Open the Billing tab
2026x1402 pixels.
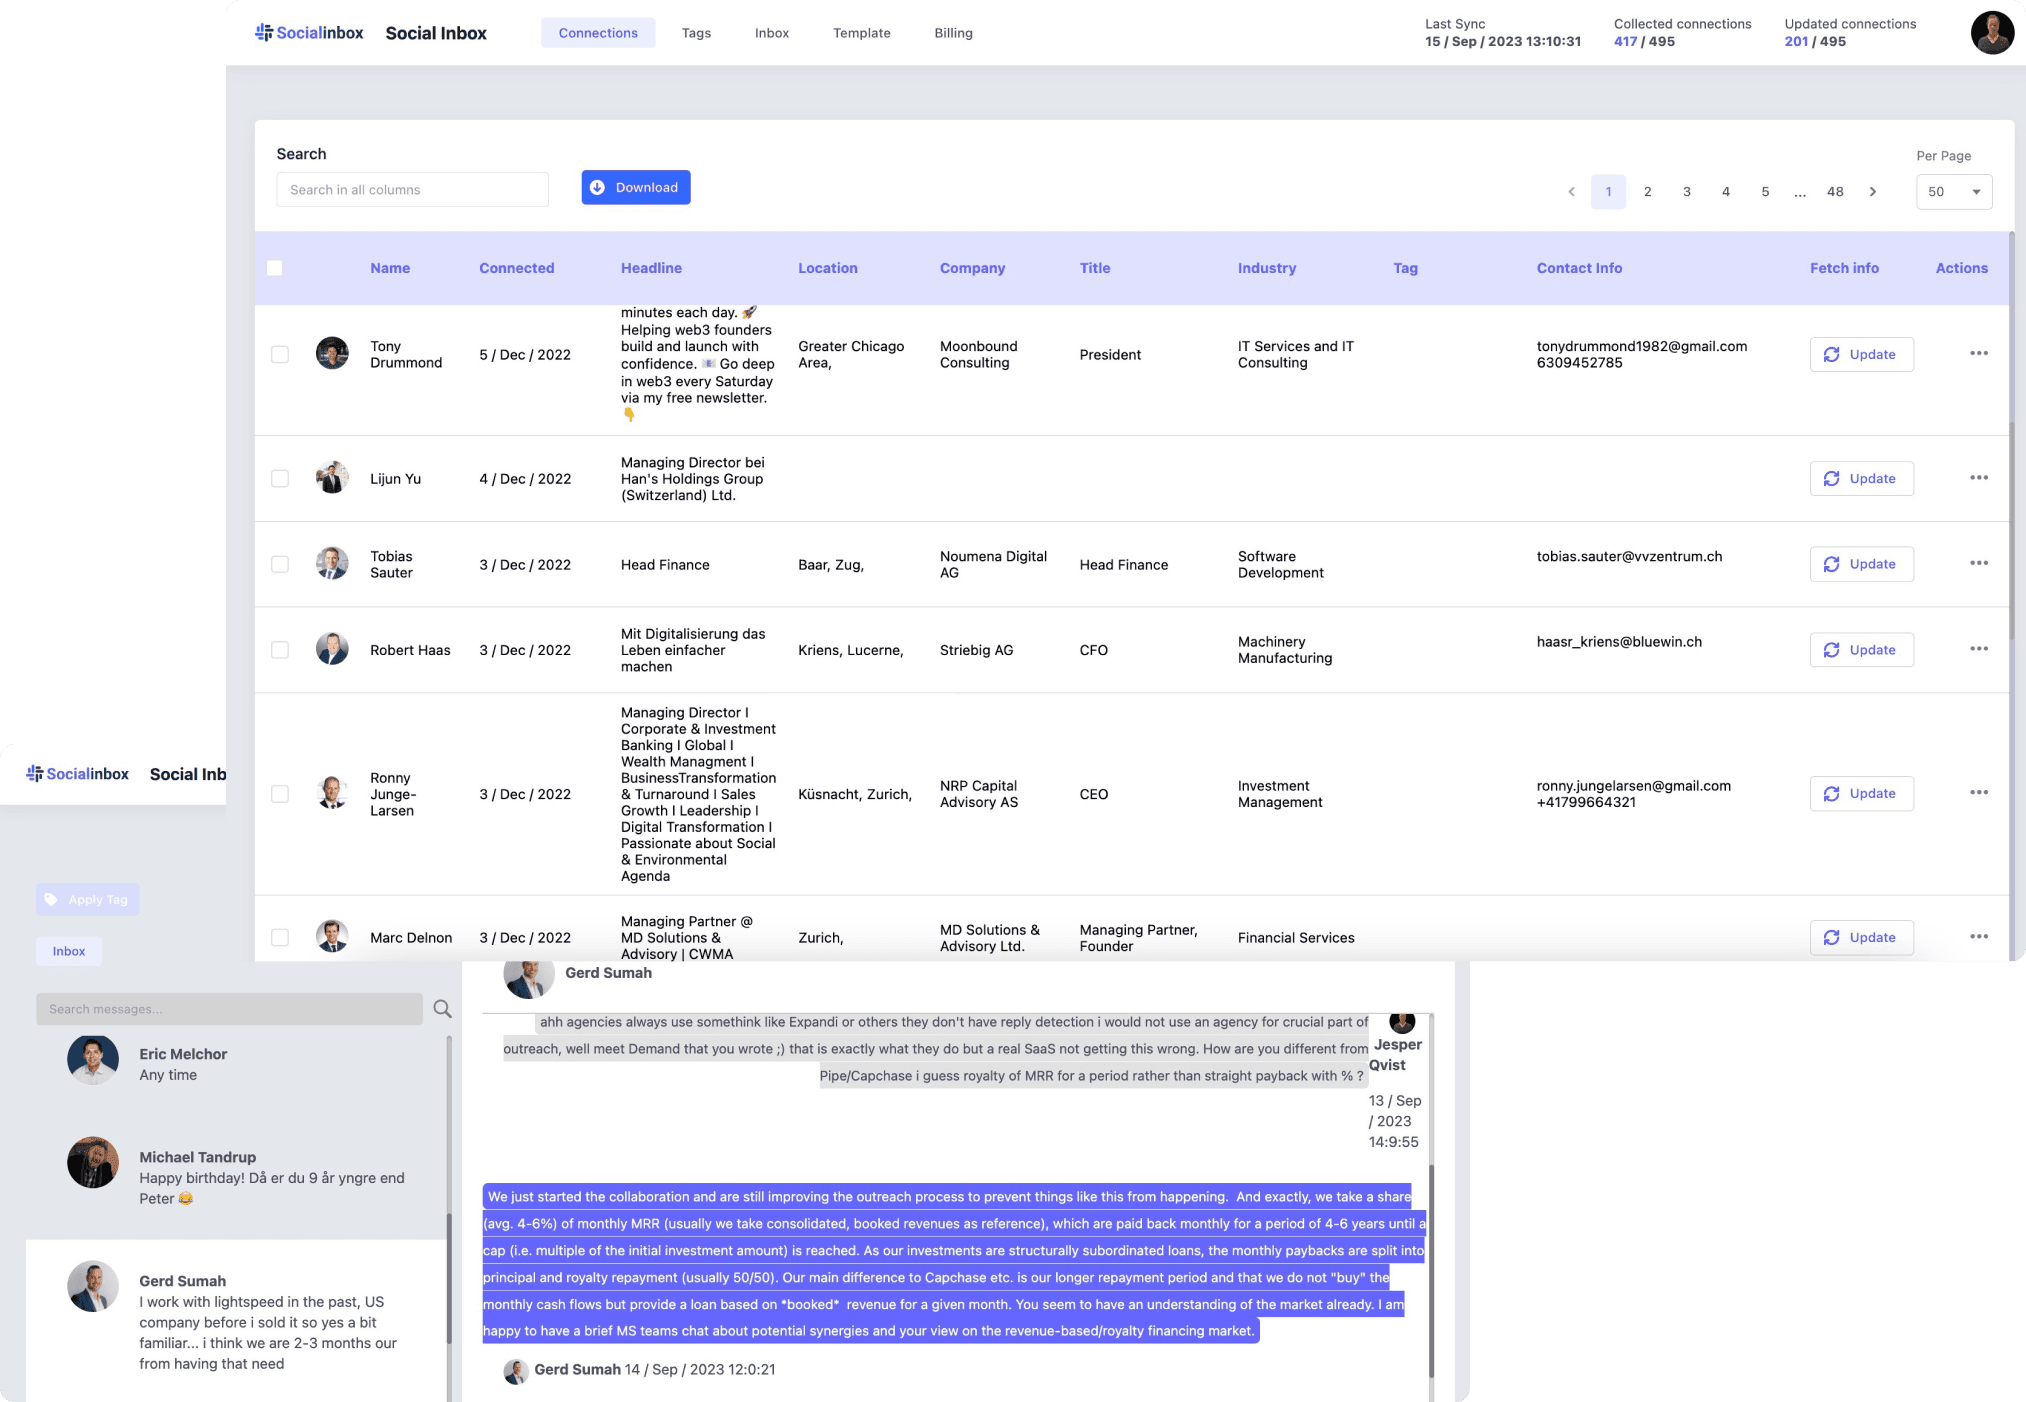coord(953,33)
